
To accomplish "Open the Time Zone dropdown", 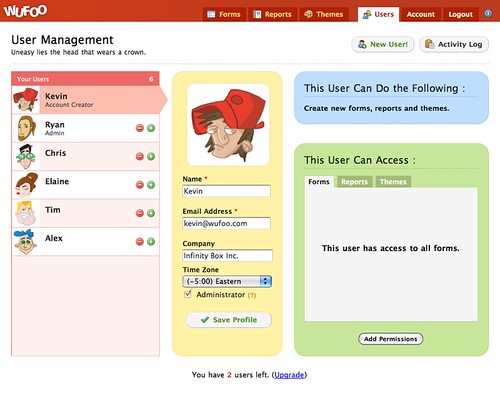I will pyautogui.click(x=227, y=281).
